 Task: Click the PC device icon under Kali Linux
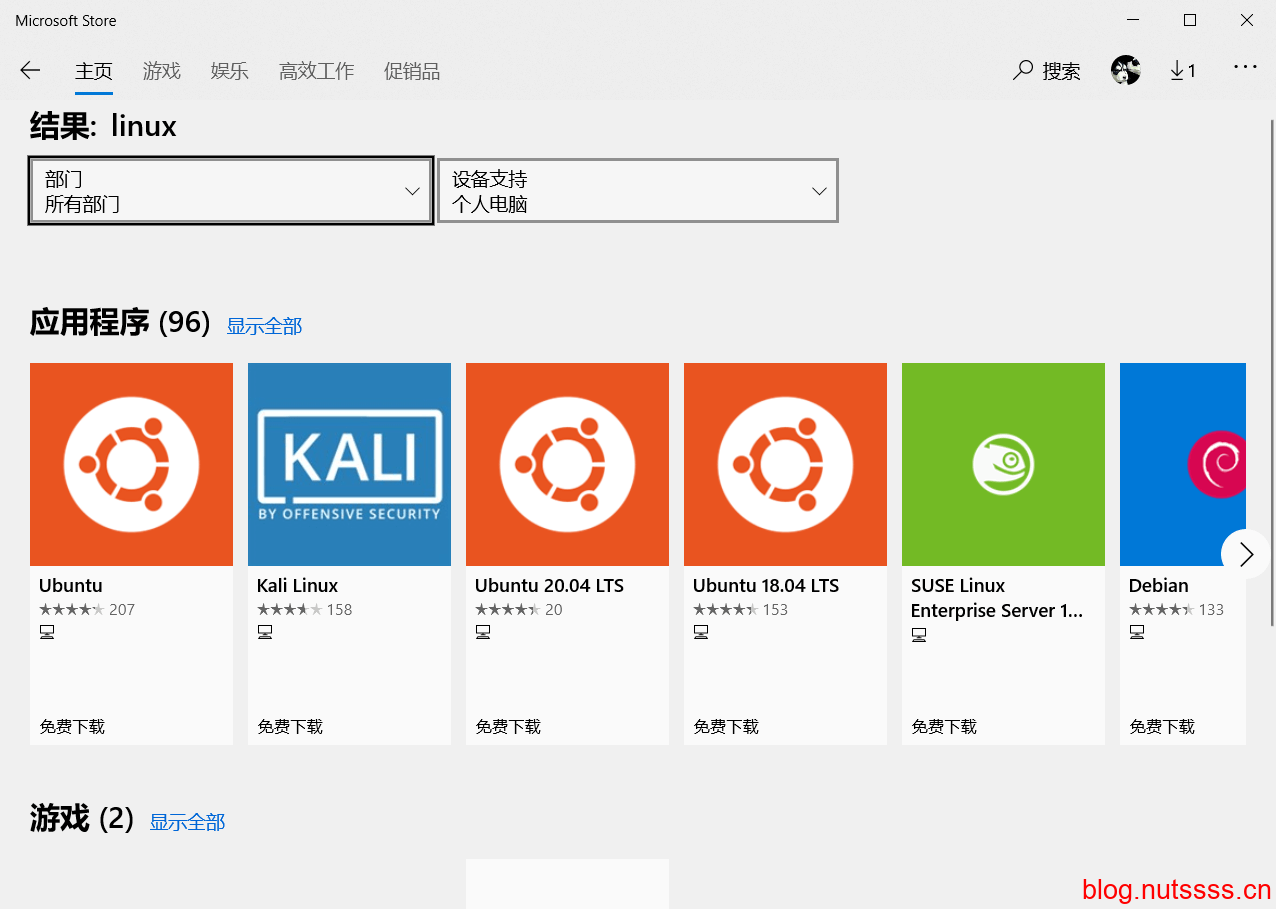[265, 632]
